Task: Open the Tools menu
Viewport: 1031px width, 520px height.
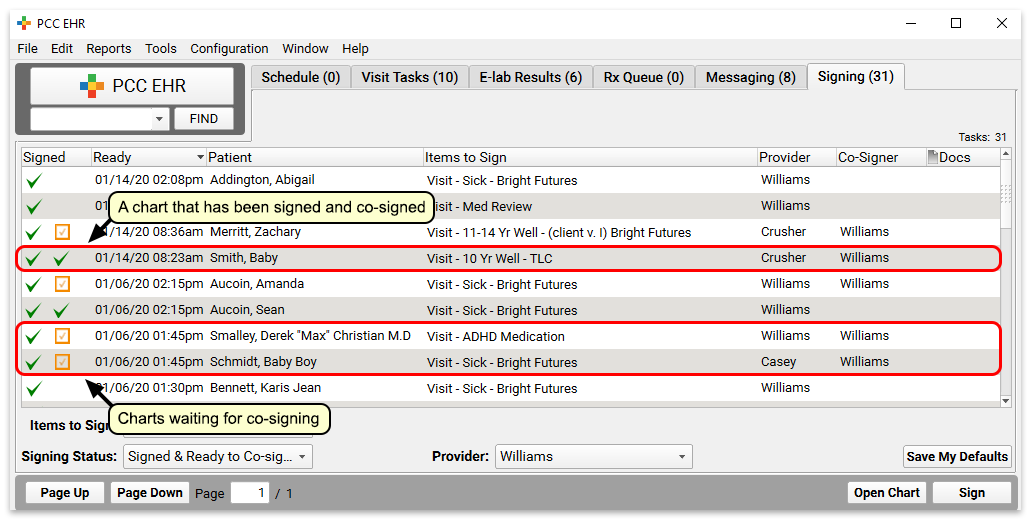Action: pyautogui.click(x=161, y=49)
